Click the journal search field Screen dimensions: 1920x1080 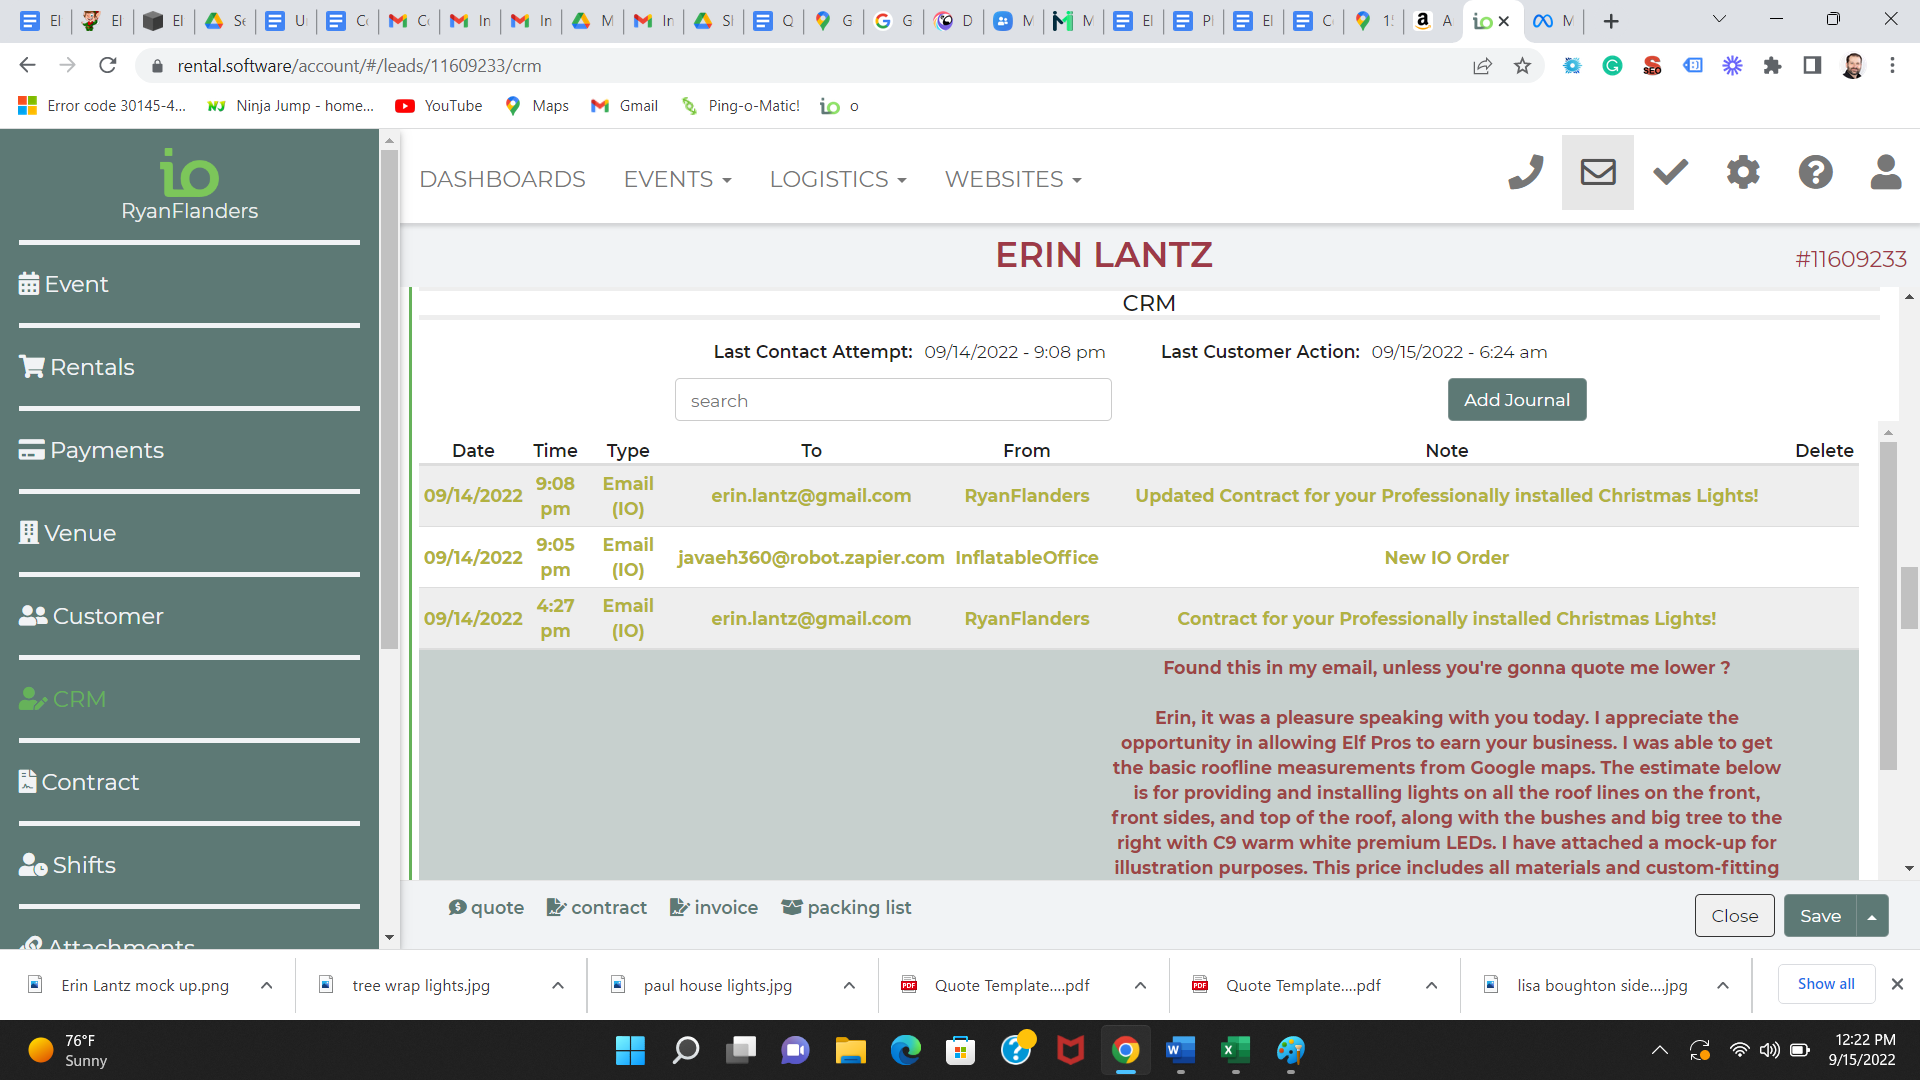(892, 401)
